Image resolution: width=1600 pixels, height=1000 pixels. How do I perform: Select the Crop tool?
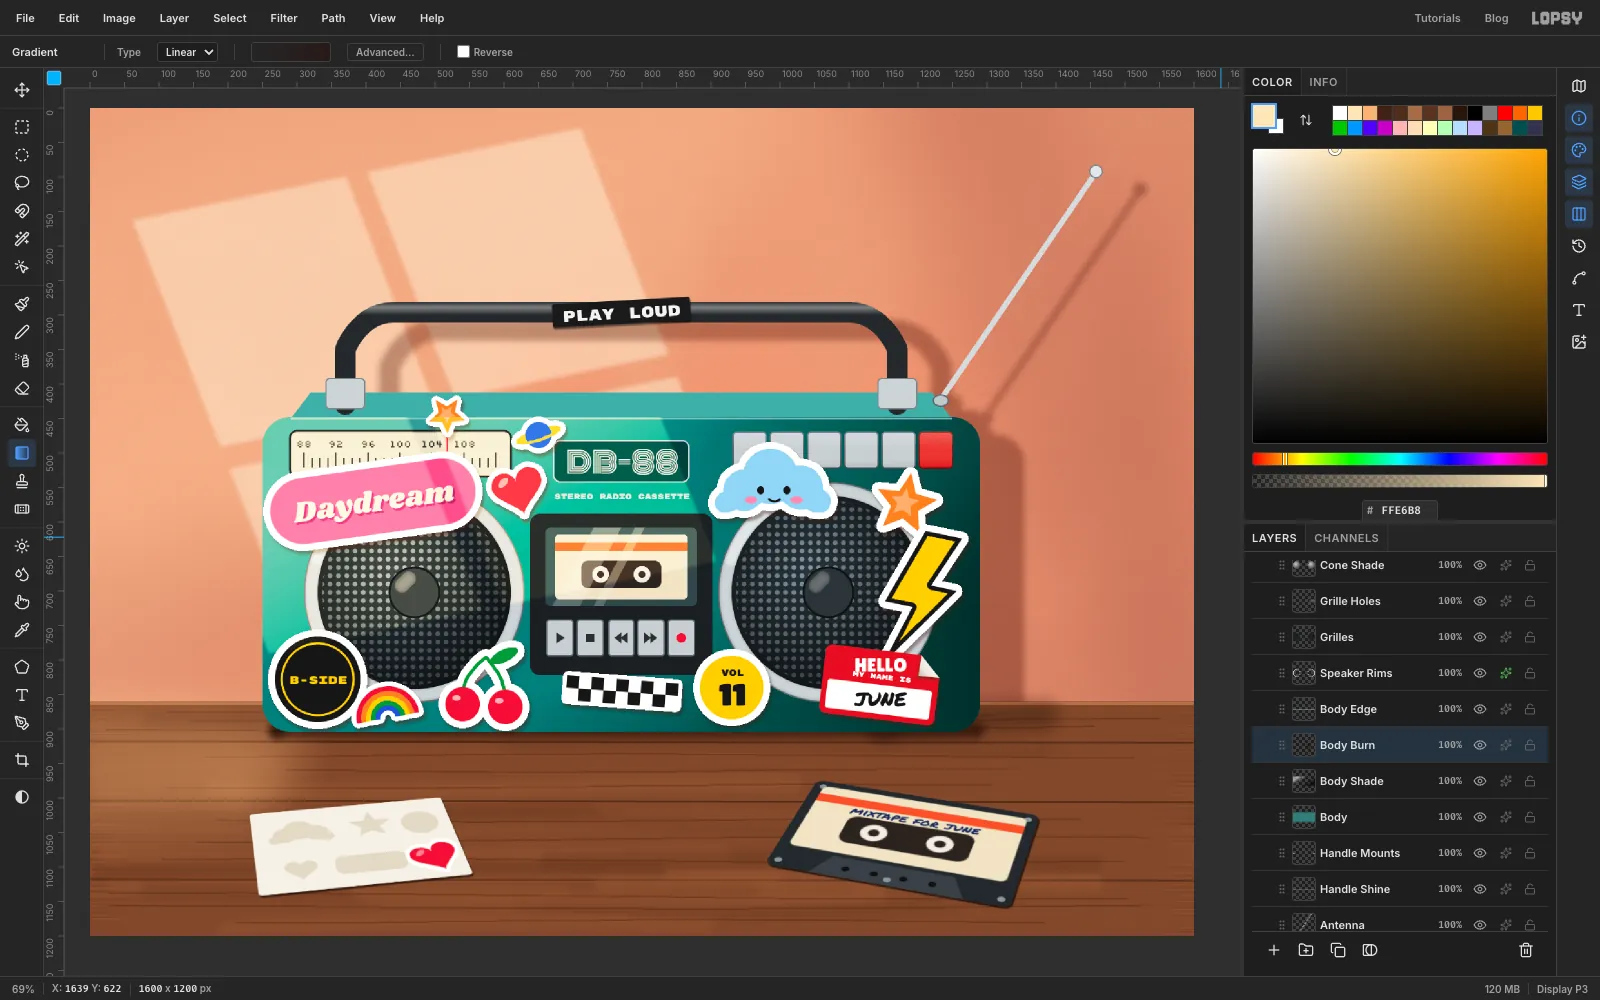coord(22,760)
